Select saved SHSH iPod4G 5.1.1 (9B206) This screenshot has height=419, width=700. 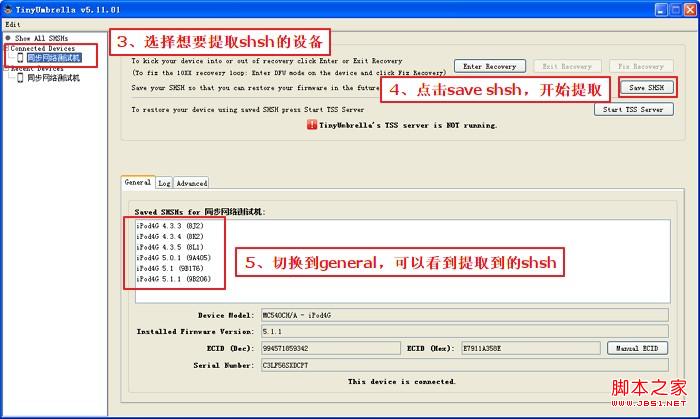(x=173, y=279)
